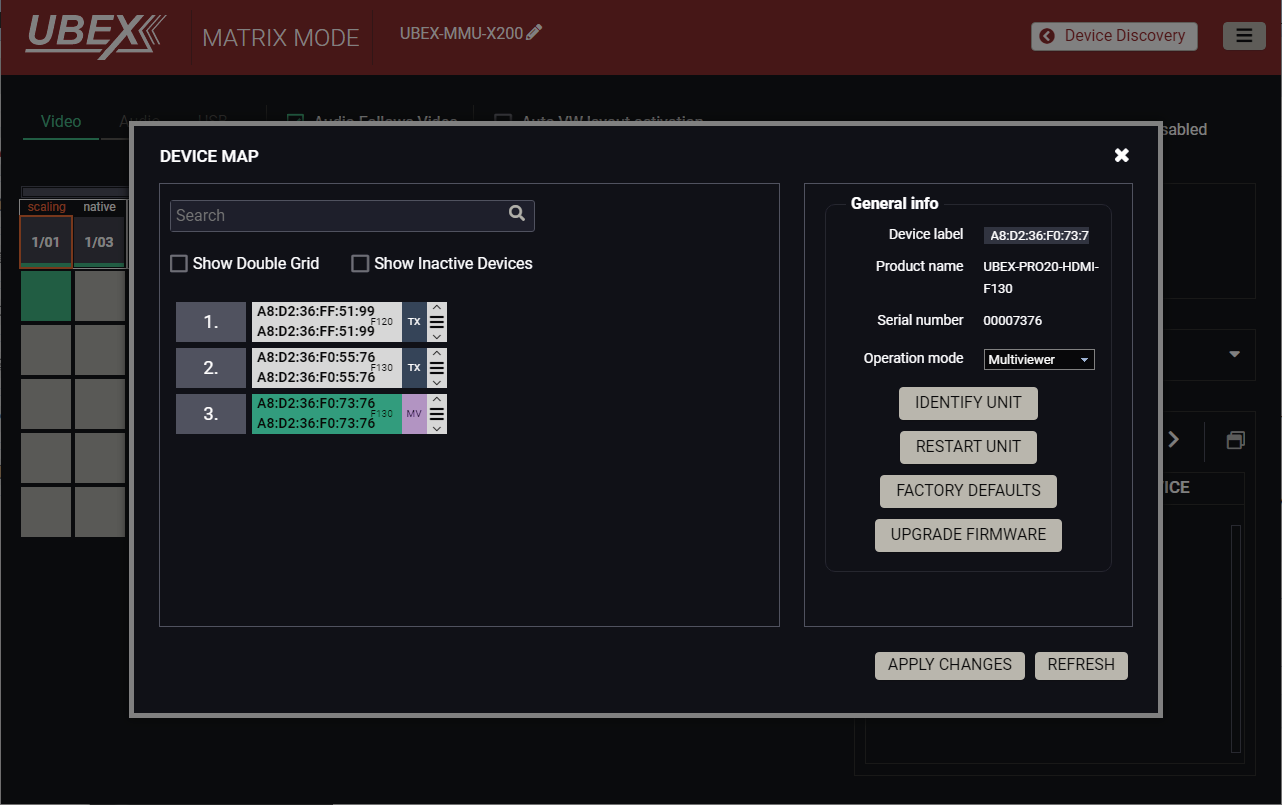Image resolution: width=1282 pixels, height=805 pixels.
Task: Open the Operation mode Multiviewer dropdown
Action: (x=1039, y=360)
